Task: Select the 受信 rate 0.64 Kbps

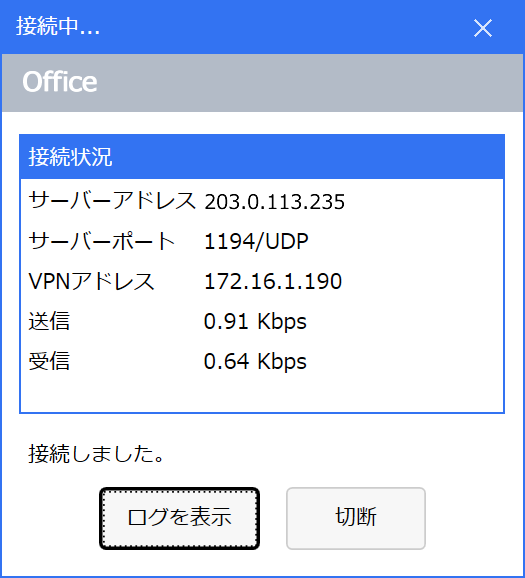Action: pos(255,361)
